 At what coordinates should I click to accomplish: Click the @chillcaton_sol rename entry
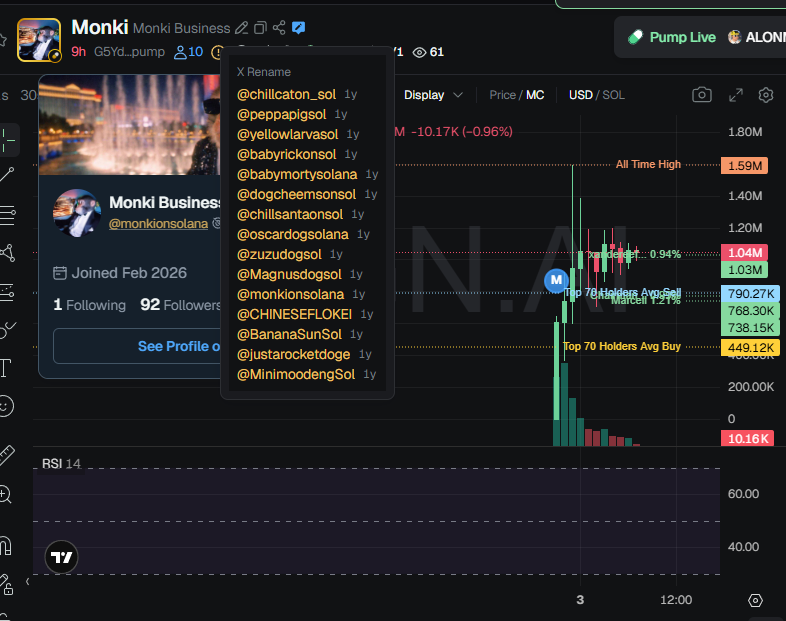(286, 94)
